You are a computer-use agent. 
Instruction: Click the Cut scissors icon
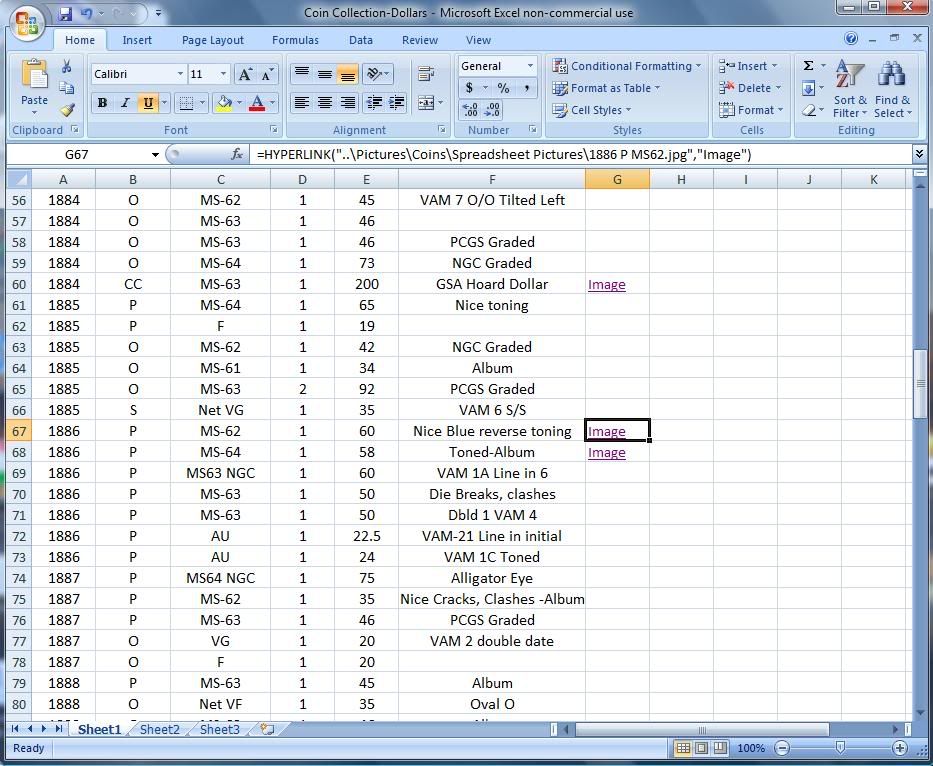[67, 66]
